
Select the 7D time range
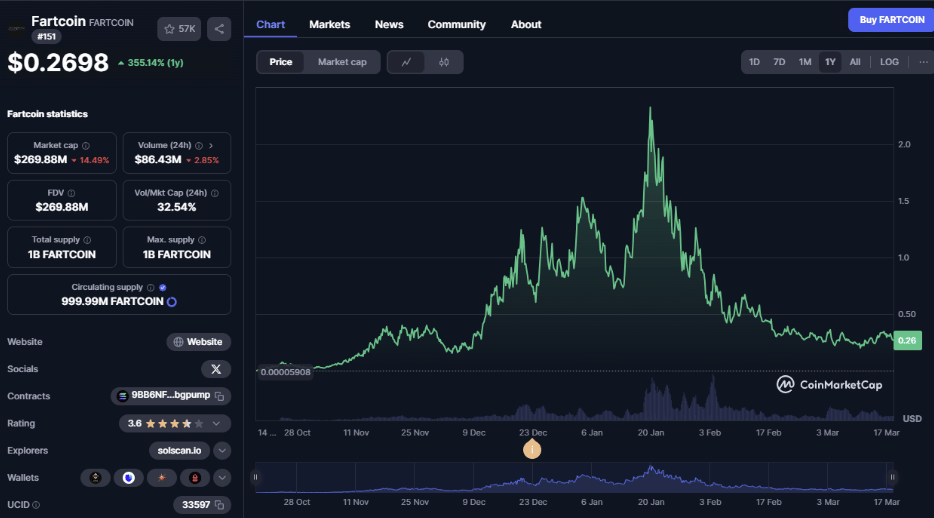coord(779,62)
